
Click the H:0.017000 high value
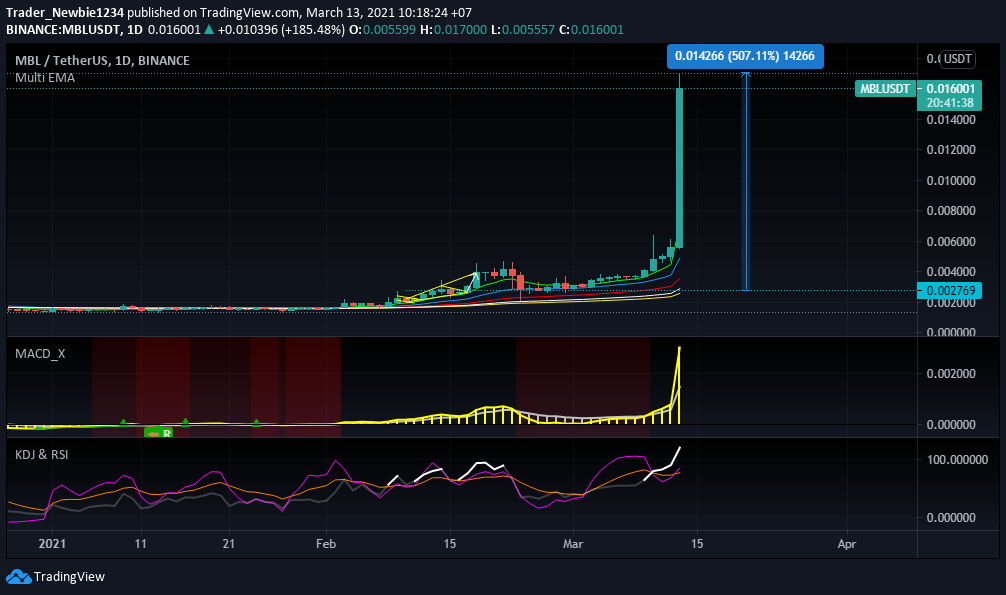pos(454,30)
